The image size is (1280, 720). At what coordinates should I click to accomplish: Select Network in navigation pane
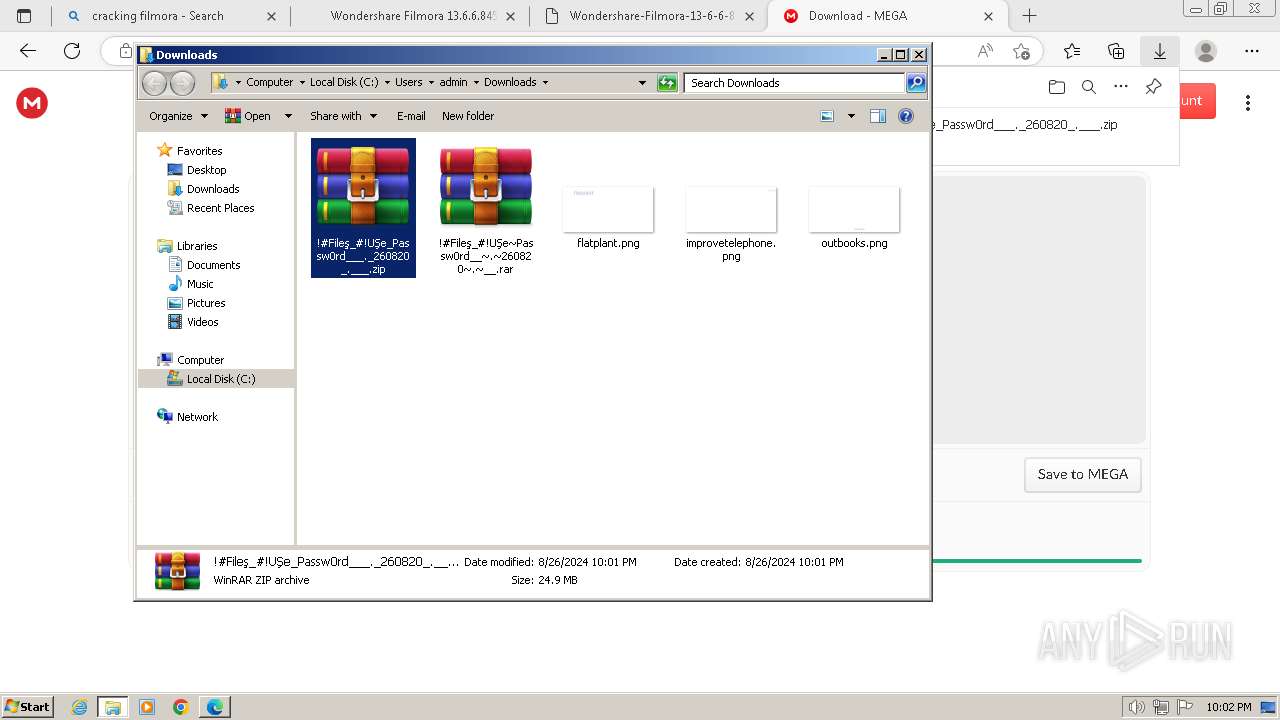(197, 417)
